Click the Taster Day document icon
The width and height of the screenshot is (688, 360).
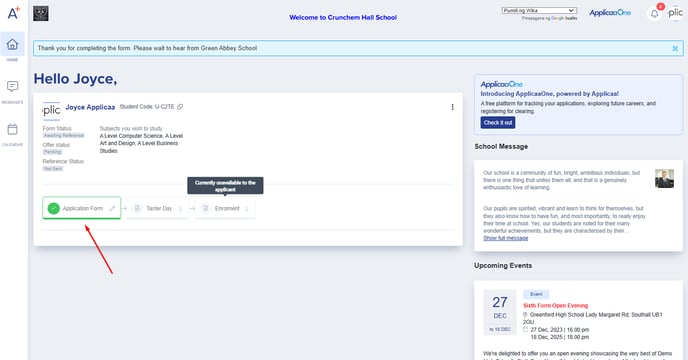point(137,208)
